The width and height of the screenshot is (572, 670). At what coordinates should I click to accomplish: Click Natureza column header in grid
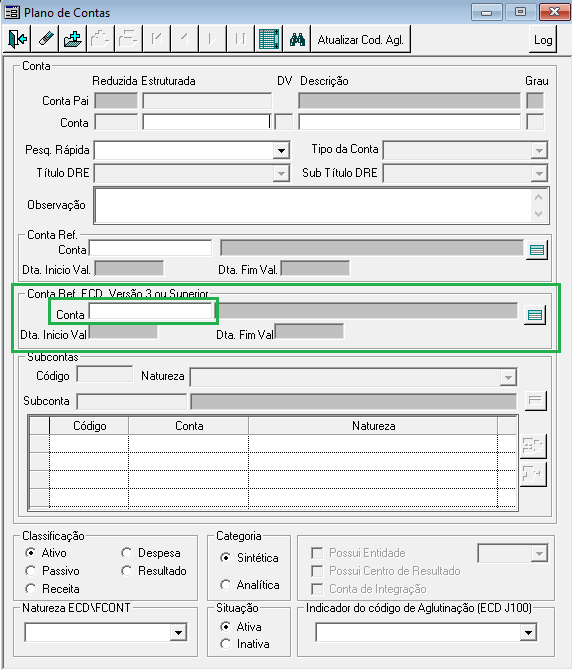coord(373,426)
